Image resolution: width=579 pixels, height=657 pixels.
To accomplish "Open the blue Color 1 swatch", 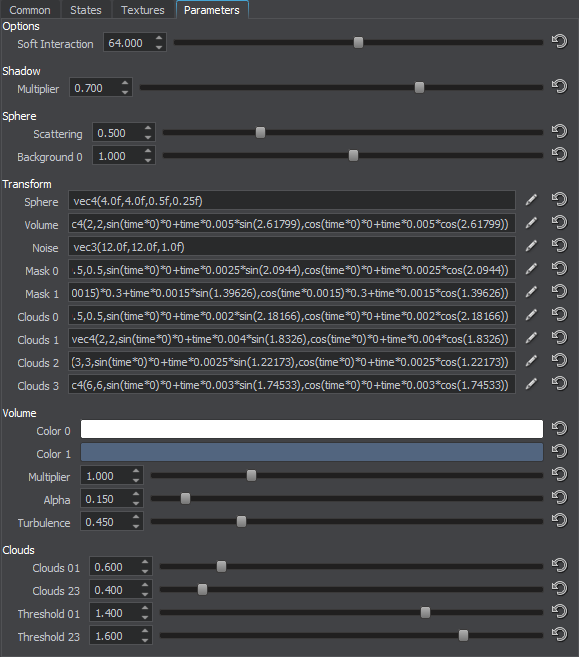I will (x=312, y=452).
